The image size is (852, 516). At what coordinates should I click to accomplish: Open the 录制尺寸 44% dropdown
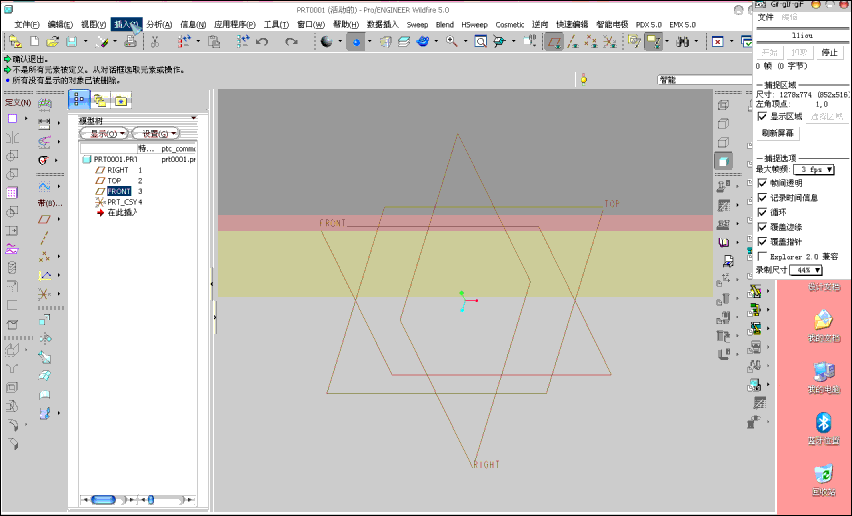click(806, 270)
